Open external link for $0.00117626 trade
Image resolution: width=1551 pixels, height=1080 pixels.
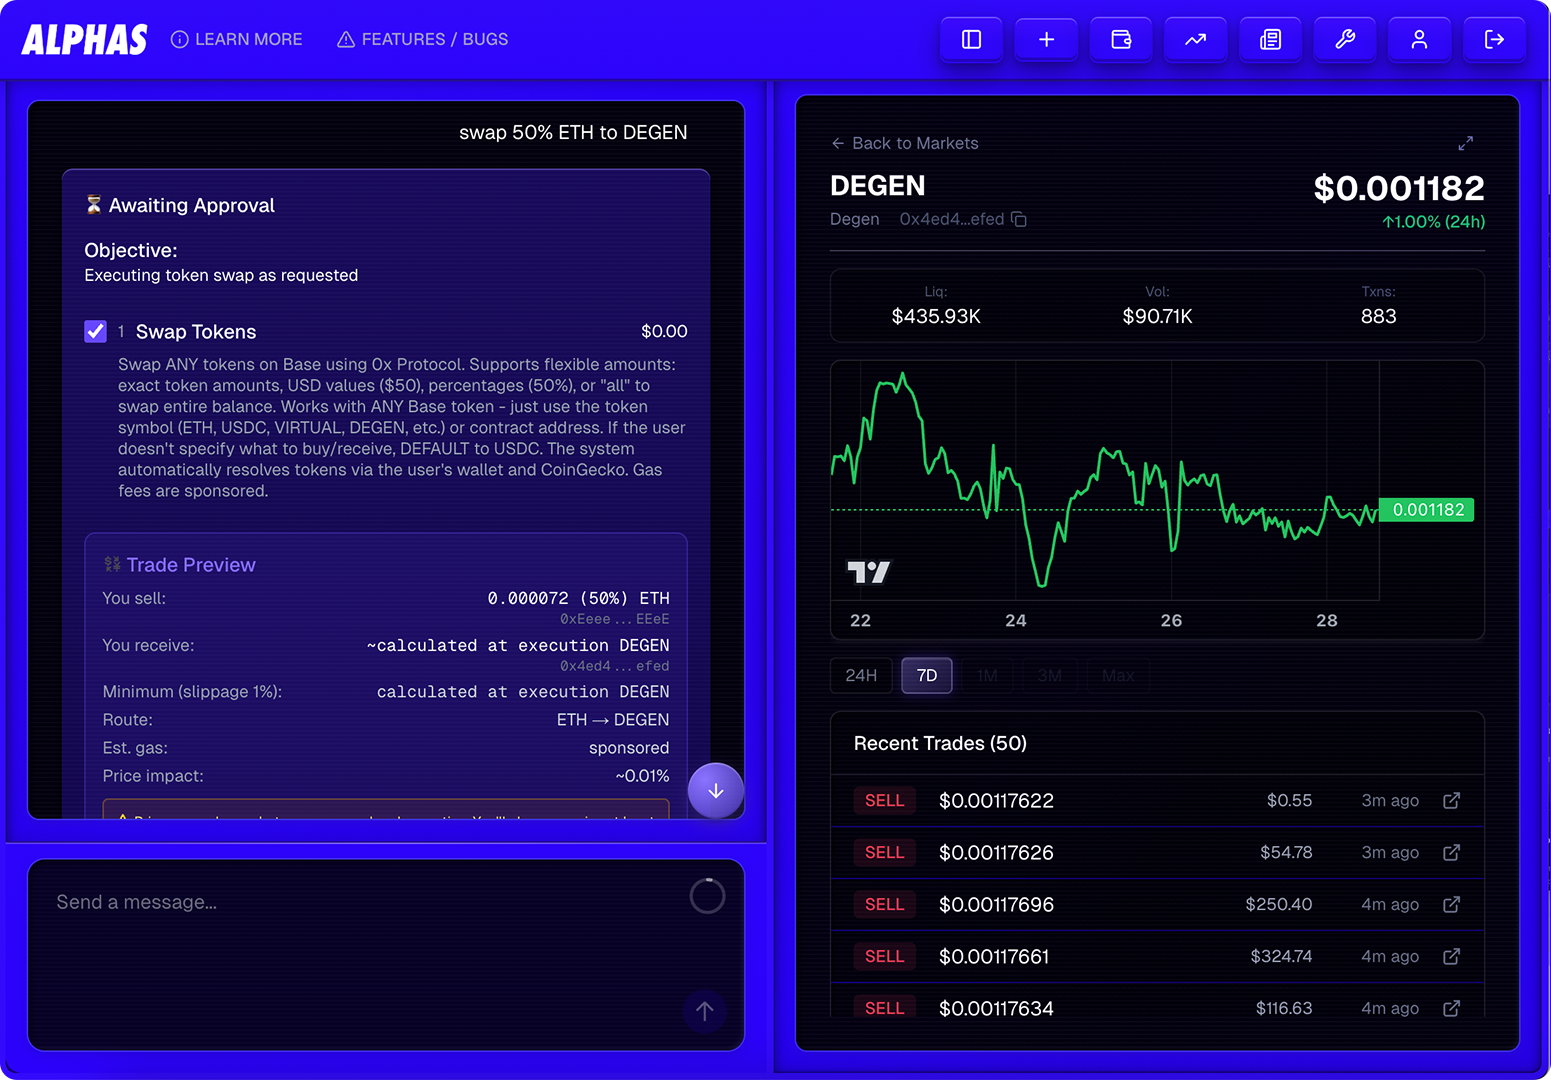1452,852
